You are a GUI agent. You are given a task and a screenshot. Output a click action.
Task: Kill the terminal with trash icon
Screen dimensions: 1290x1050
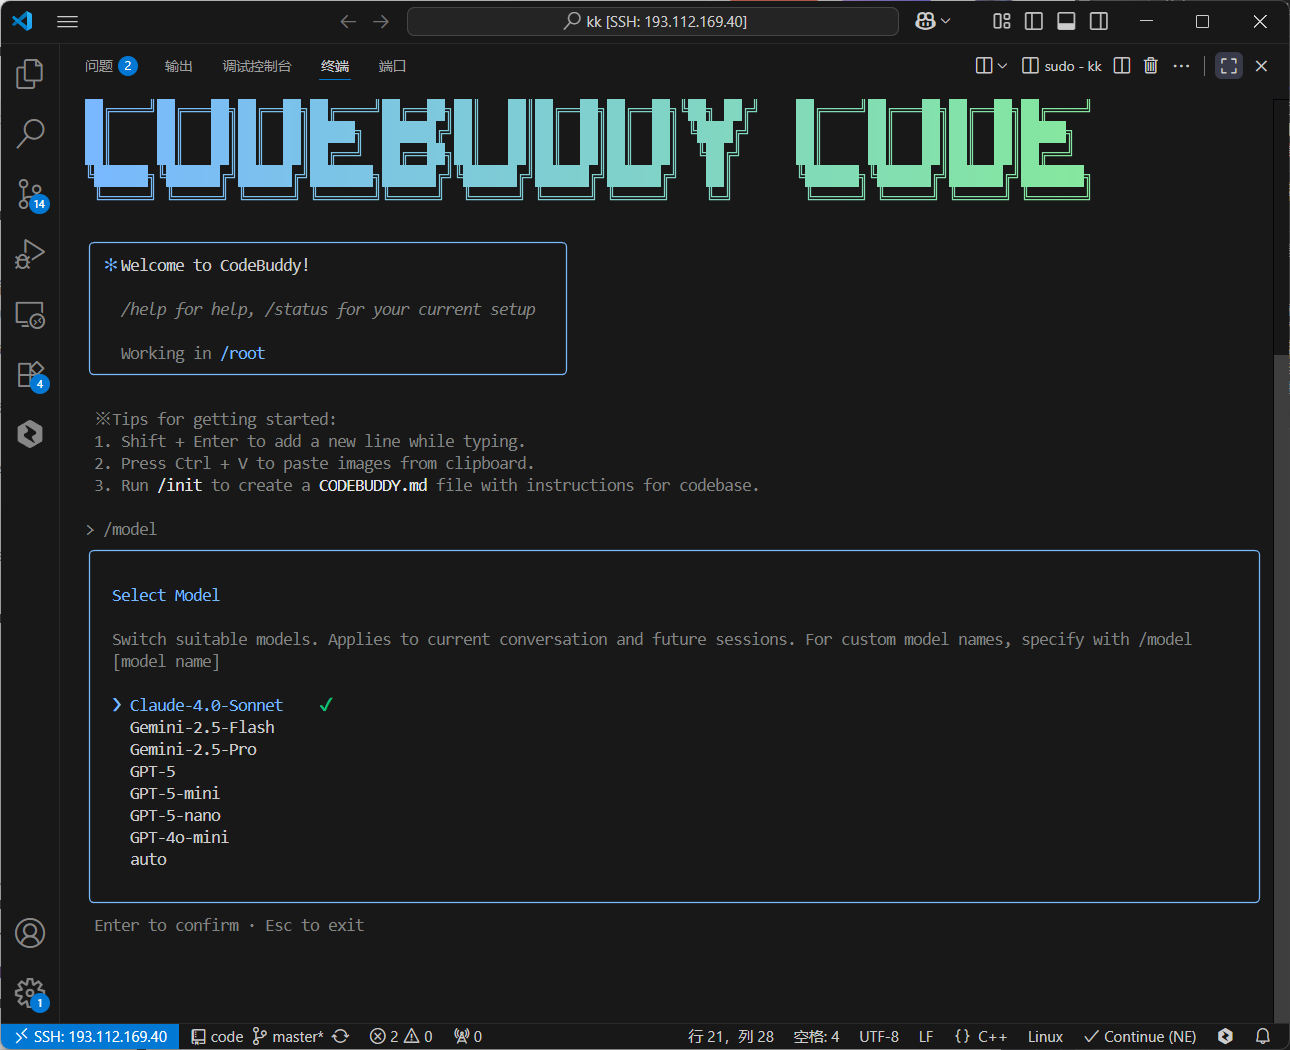point(1151,66)
